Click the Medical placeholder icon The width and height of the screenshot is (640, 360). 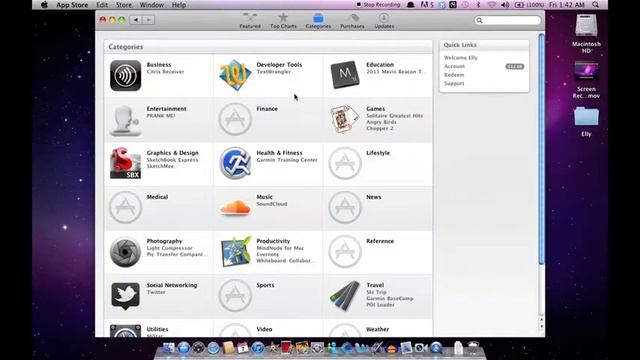pos(125,207)
